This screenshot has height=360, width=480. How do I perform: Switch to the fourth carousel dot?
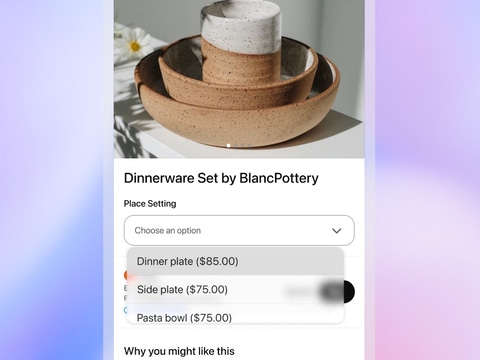tap(250, 146)
